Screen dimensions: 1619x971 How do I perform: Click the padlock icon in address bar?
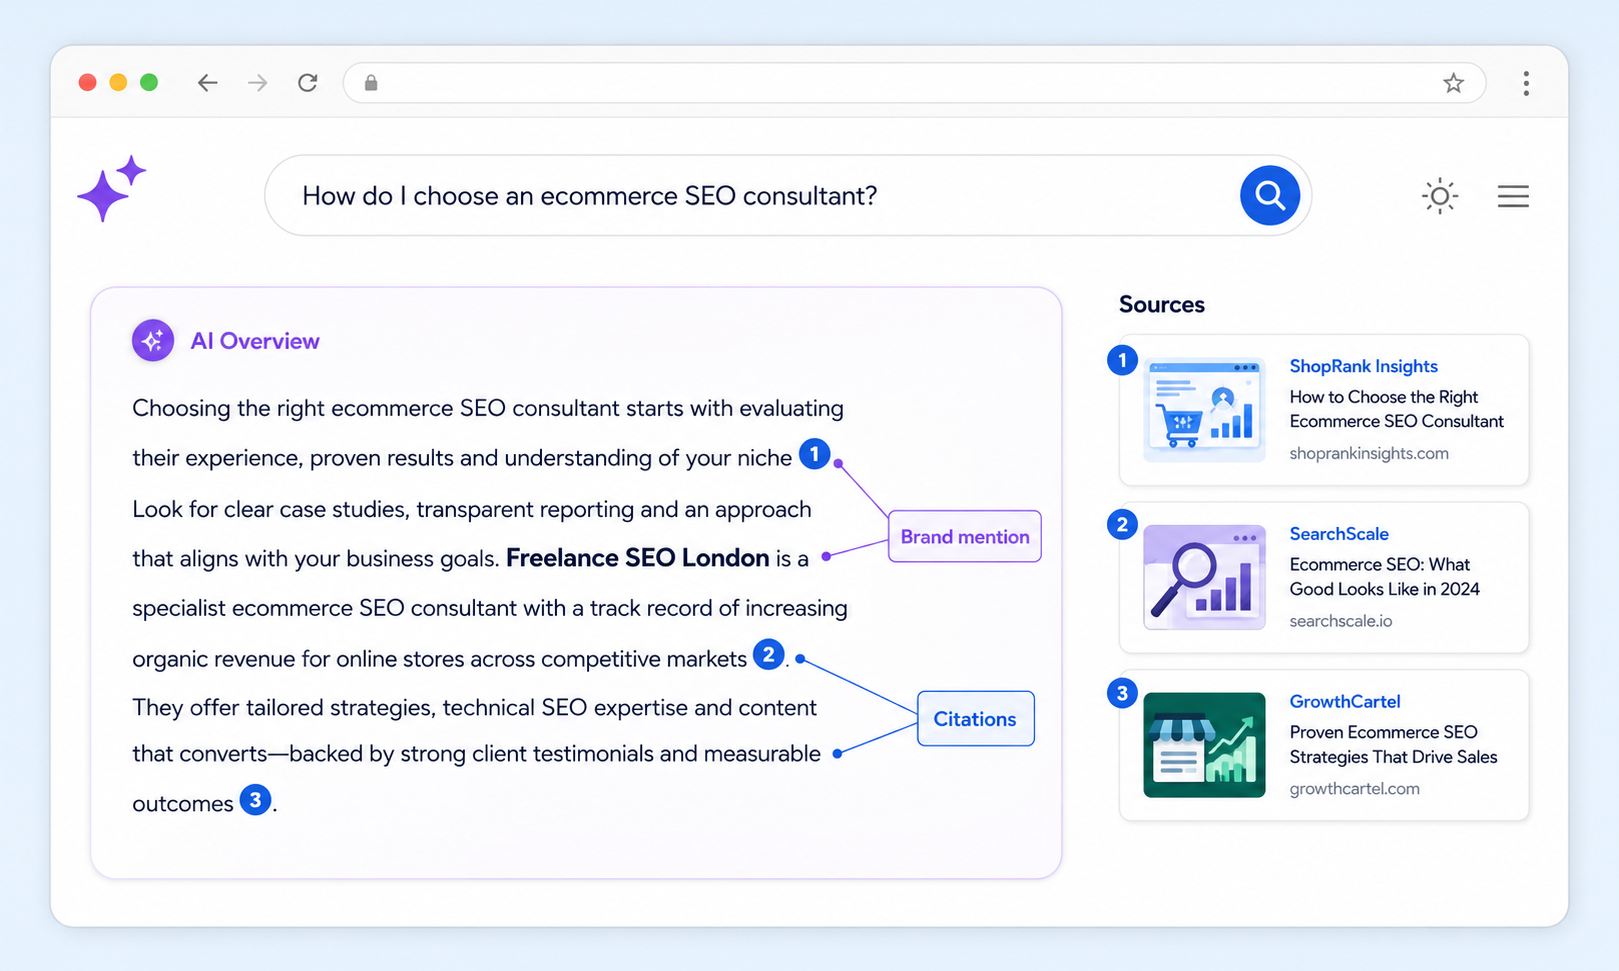[371, 83]
